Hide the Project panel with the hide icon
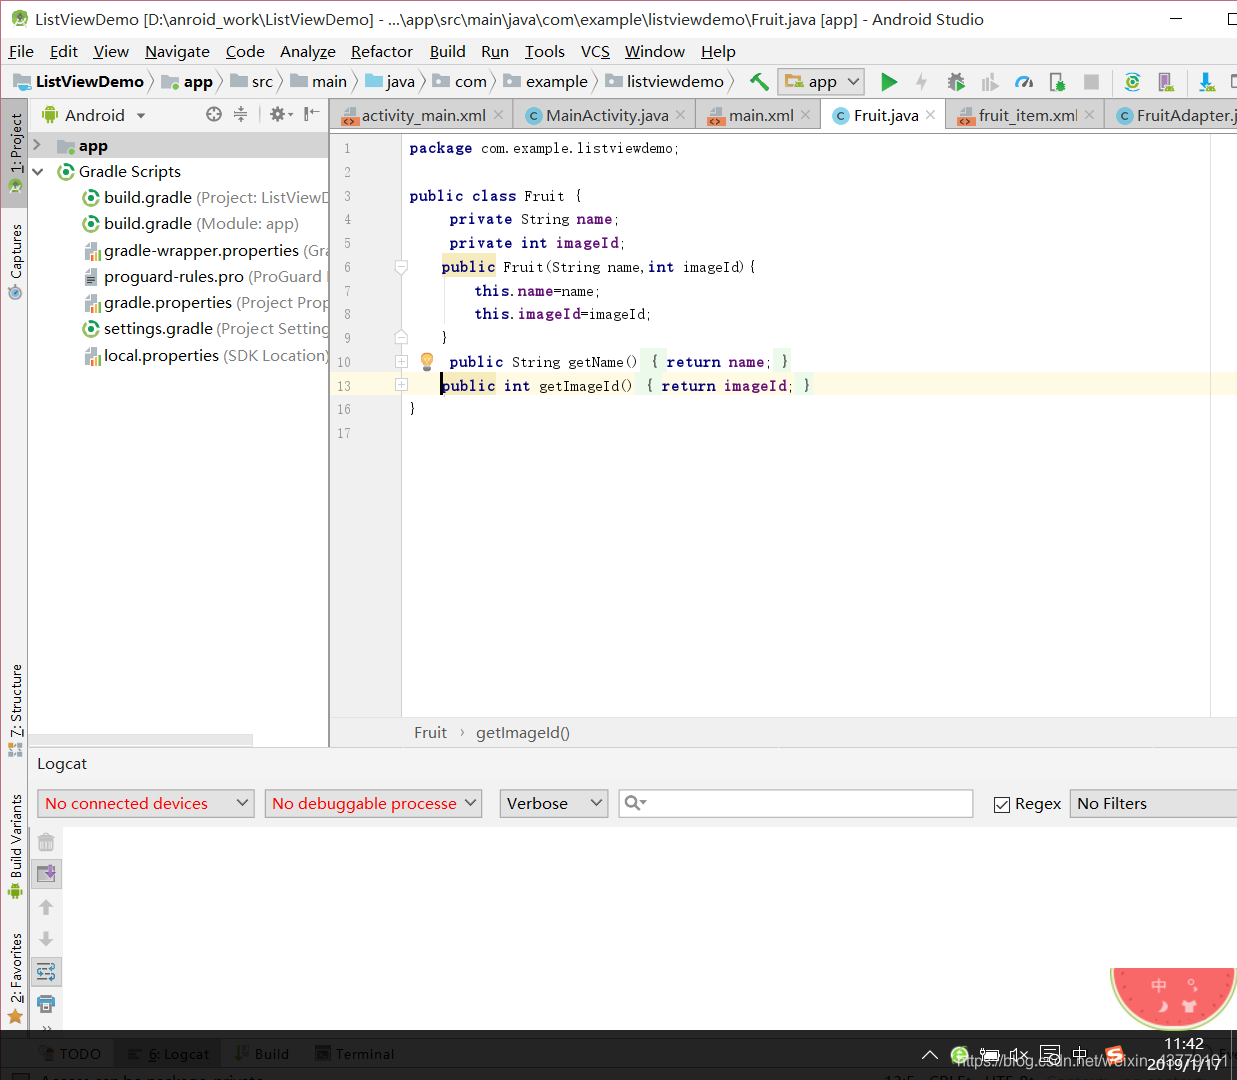1237x1080 pixels. coord(312,115)
